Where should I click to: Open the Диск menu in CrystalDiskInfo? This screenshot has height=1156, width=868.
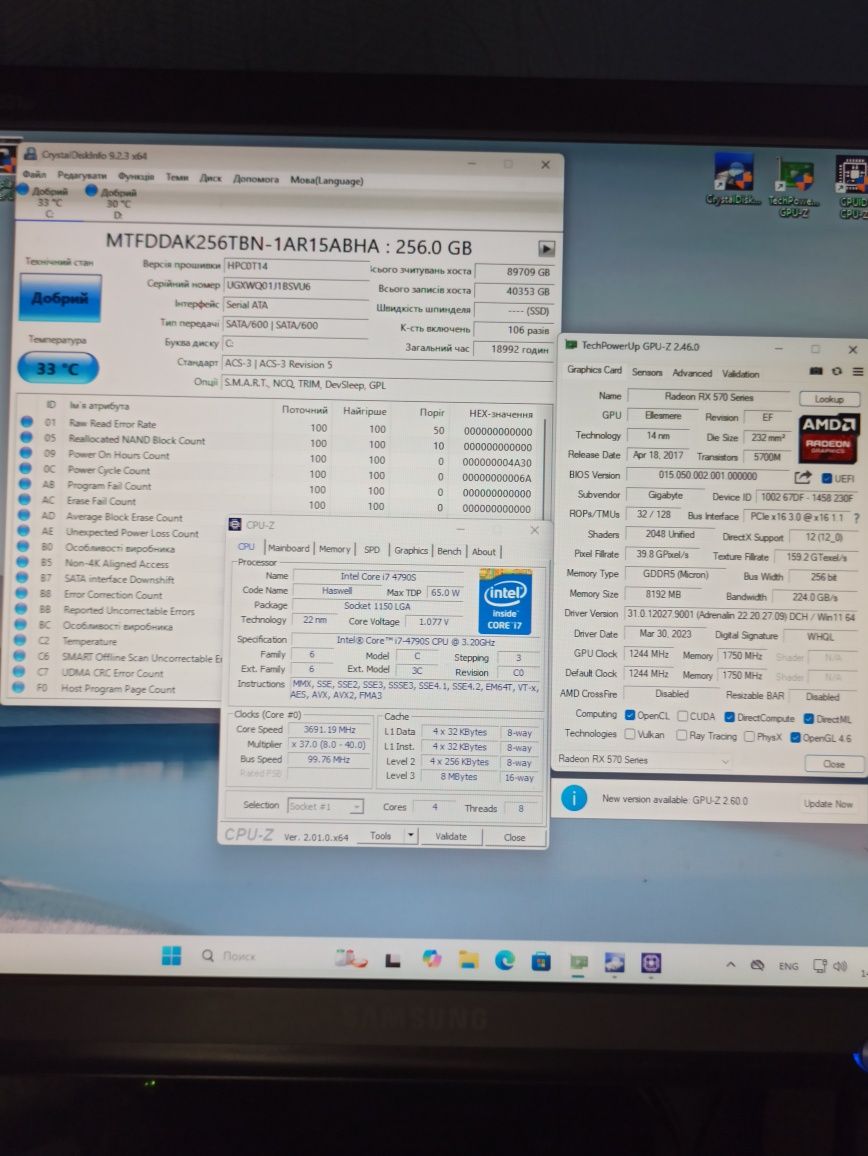click(x=210, y=178)
